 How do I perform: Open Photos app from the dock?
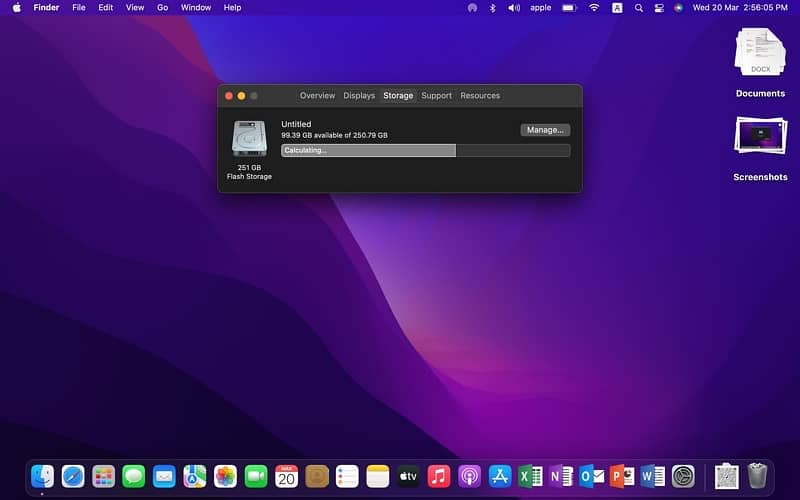pos(225,476)
